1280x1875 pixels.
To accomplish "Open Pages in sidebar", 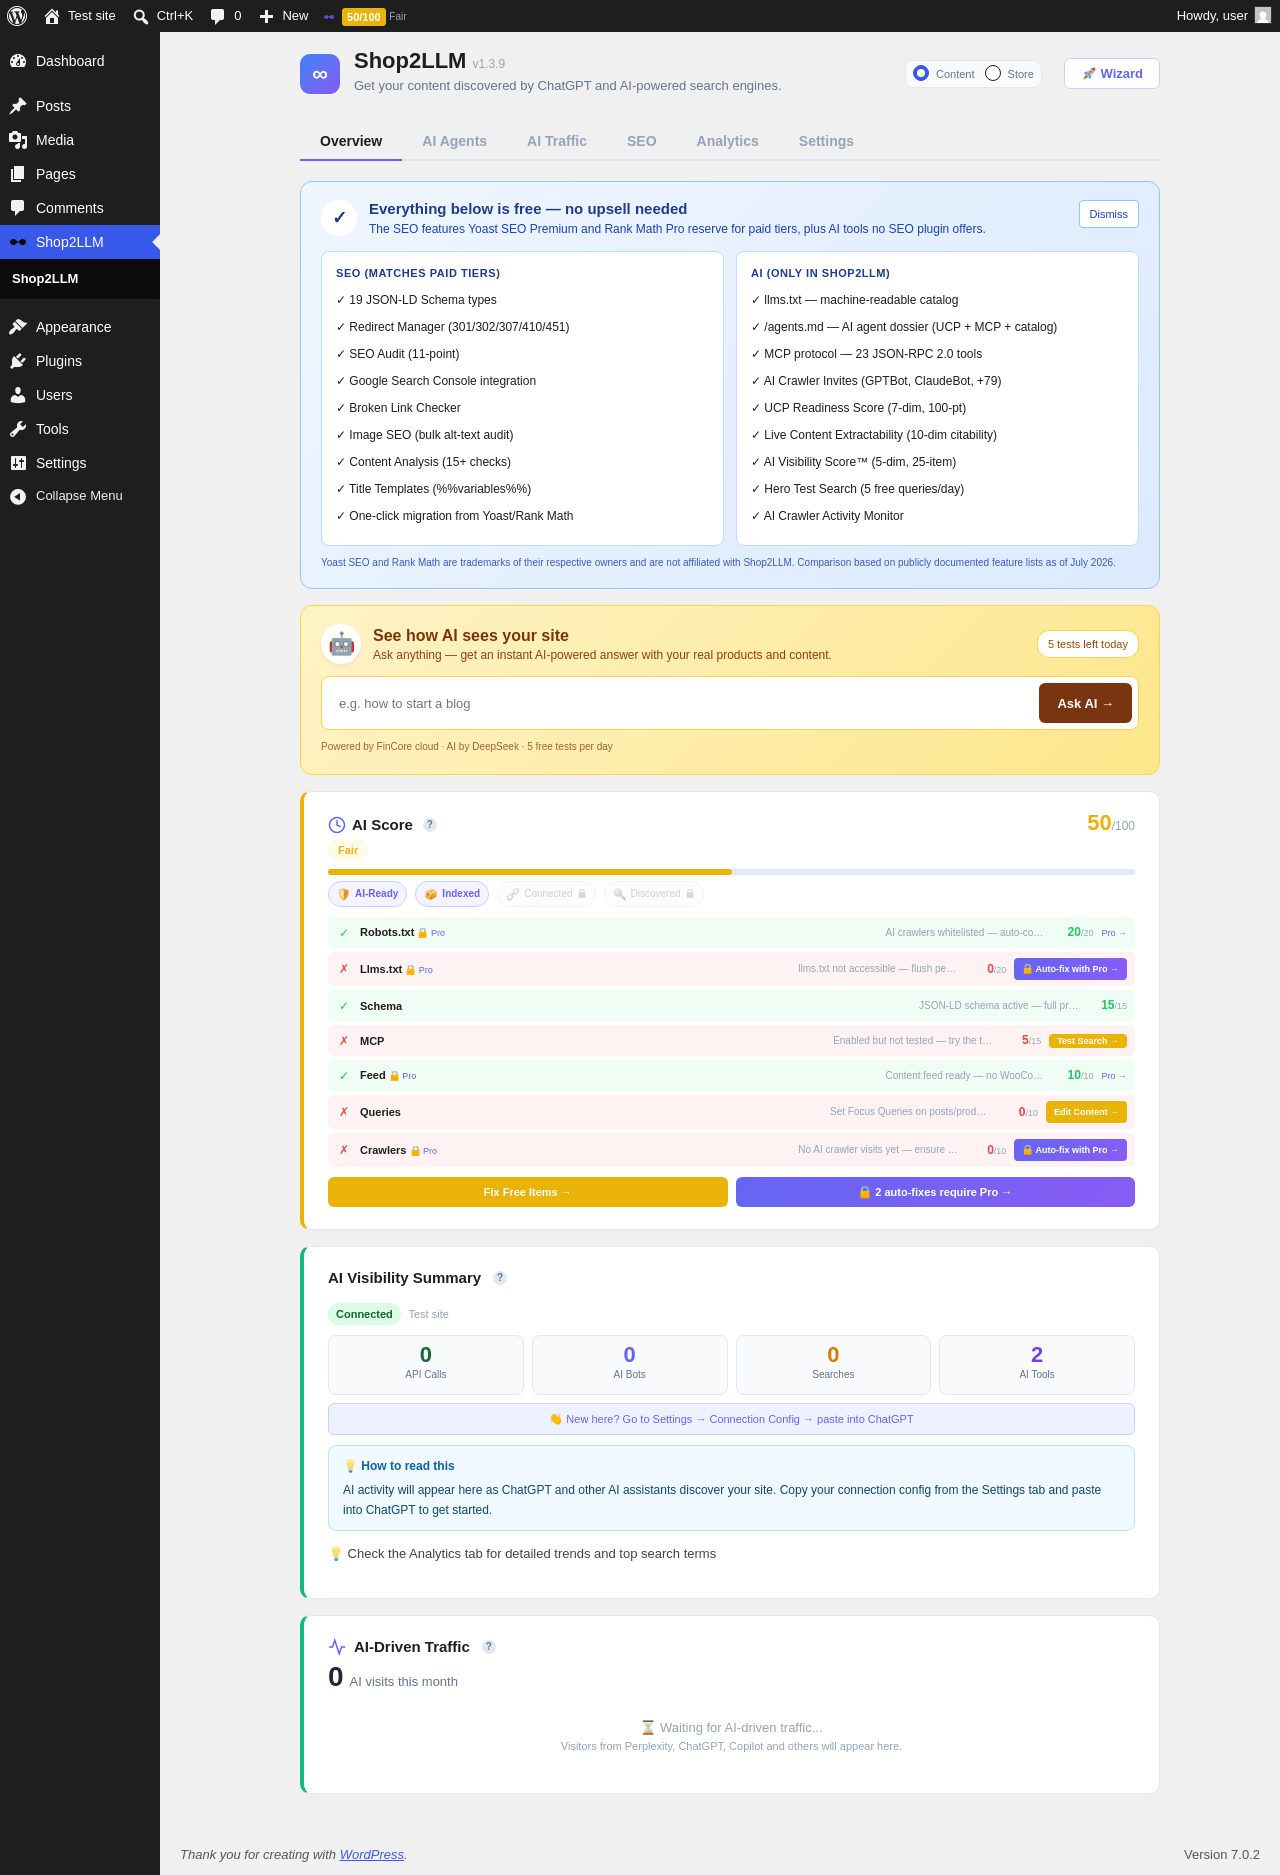I will click(80, 174).
